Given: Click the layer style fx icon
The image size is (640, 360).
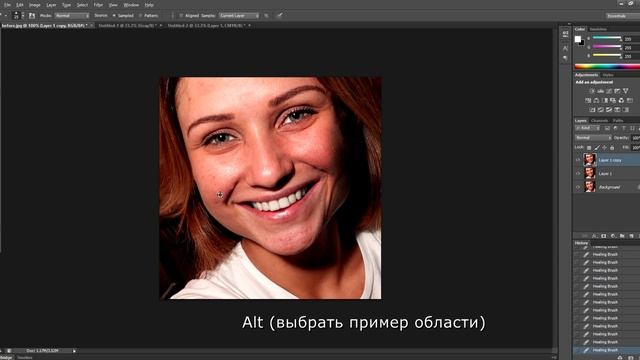Looking at the screenshot, I should (x=594, y=236).
